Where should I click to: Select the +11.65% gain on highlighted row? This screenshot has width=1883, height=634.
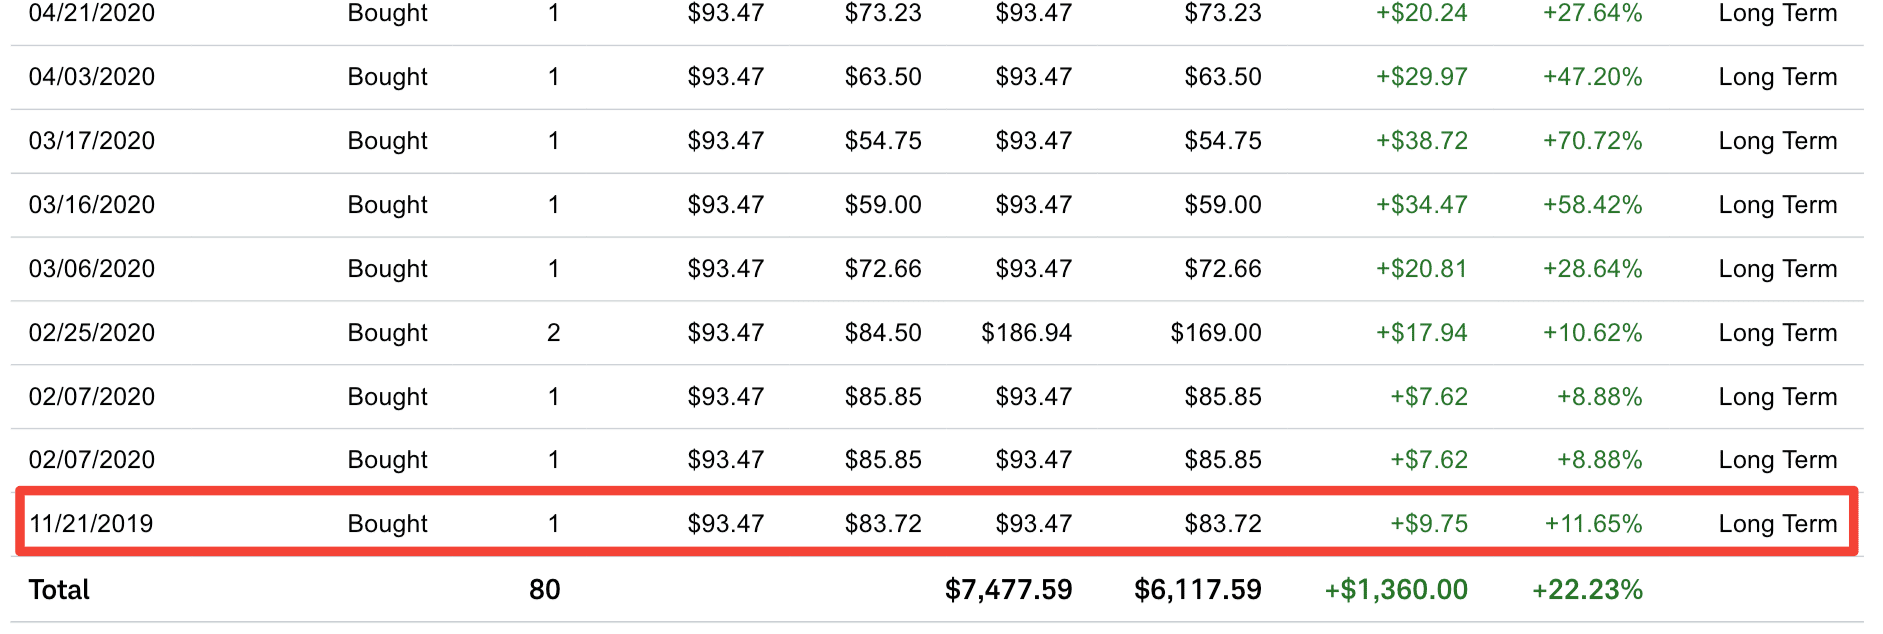click(1593, 523)
